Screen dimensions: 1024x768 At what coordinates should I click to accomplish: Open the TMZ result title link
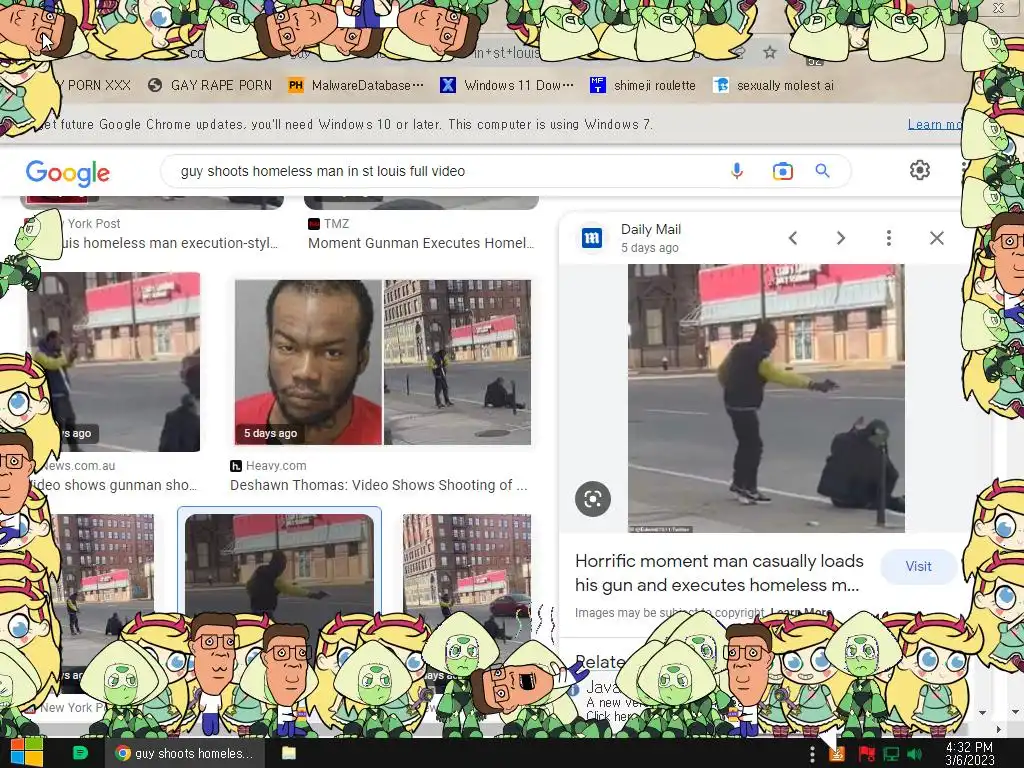coord(421,243)
